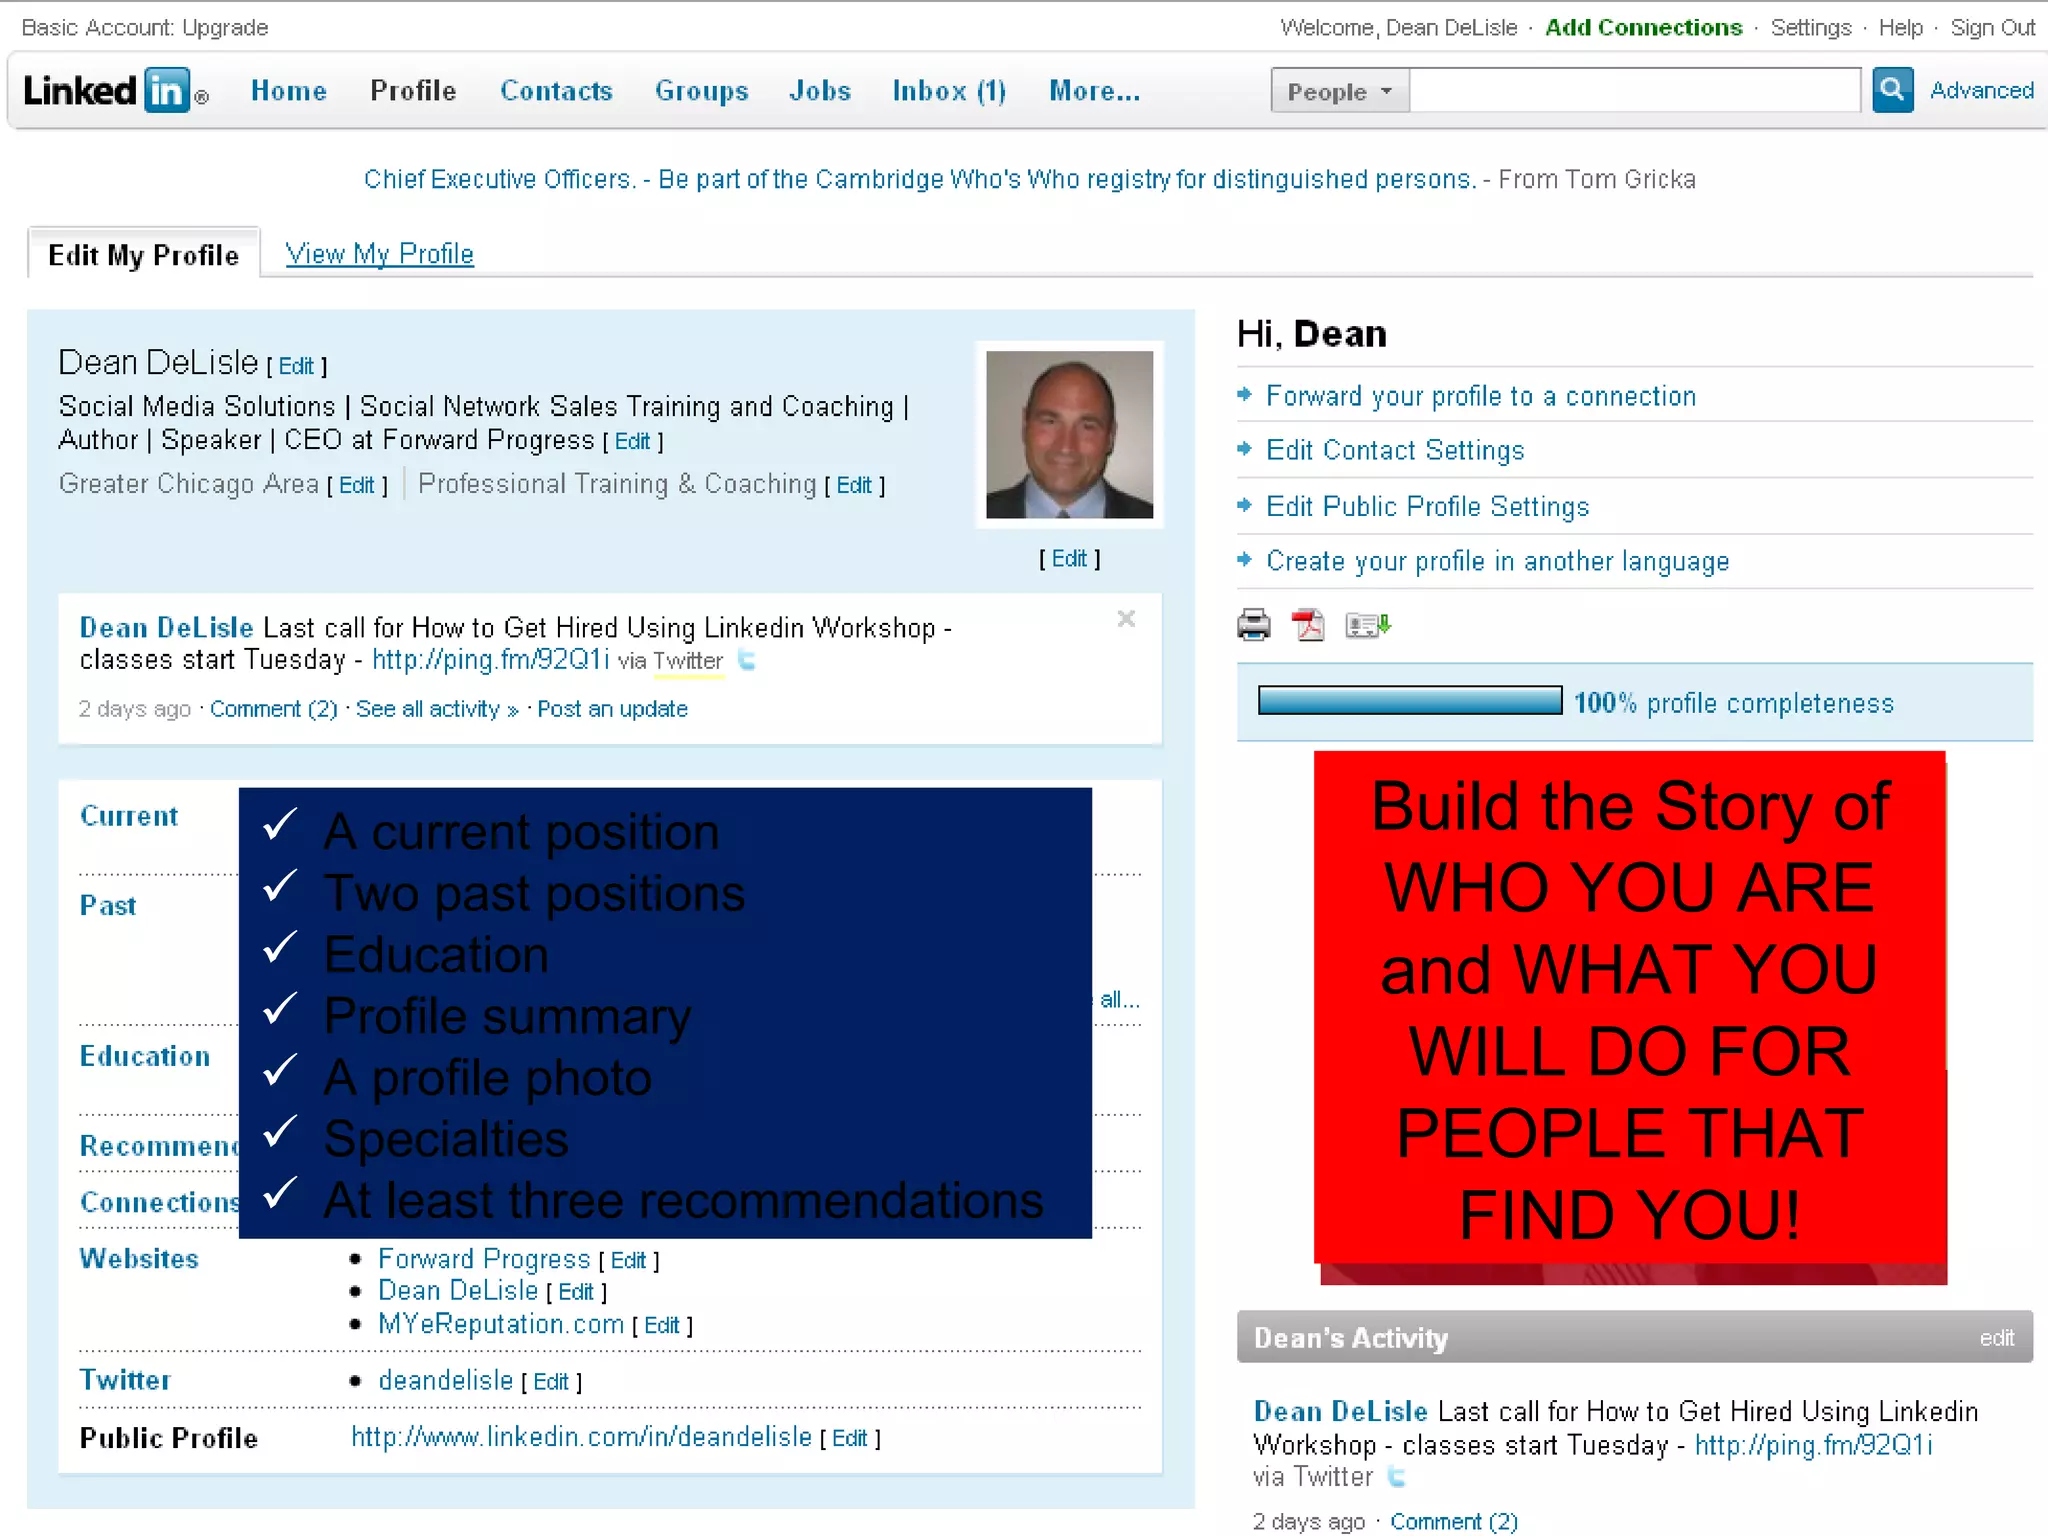Open the People search dropdown
Screen dimensions: 2048x1536
click(1340, 91)
